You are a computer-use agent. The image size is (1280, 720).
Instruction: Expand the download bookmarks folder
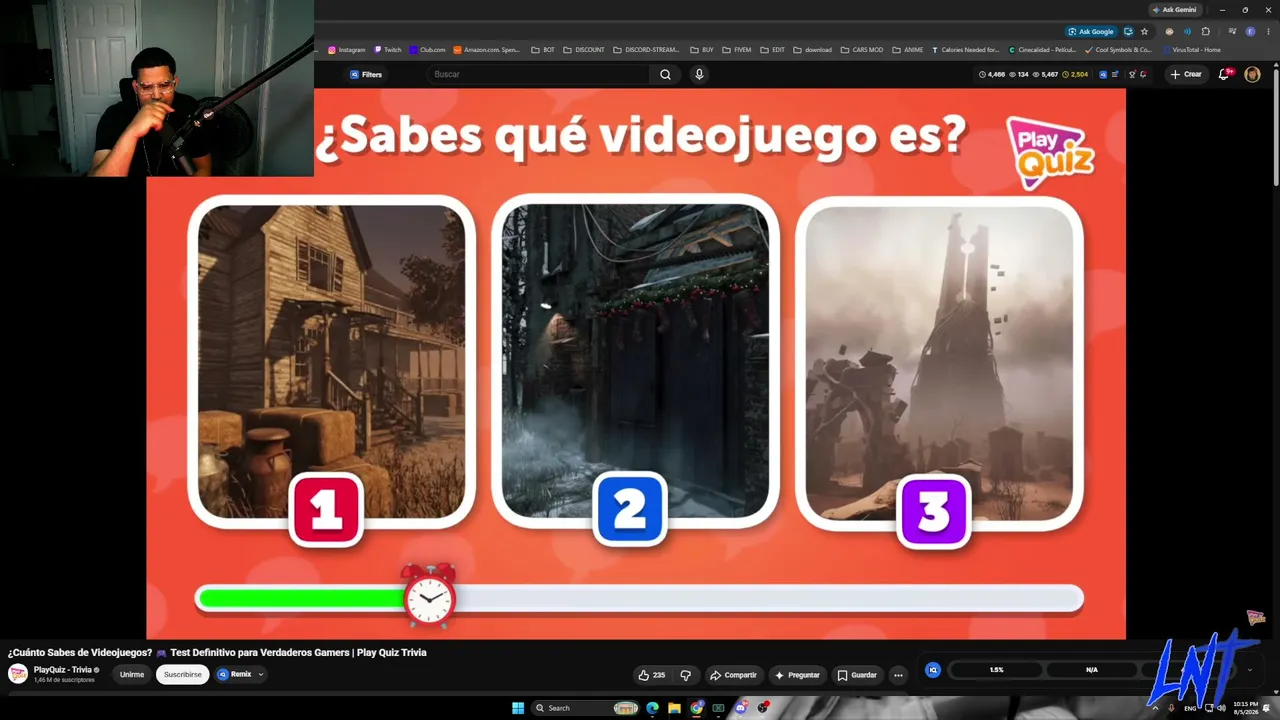(x=813, y=50)
